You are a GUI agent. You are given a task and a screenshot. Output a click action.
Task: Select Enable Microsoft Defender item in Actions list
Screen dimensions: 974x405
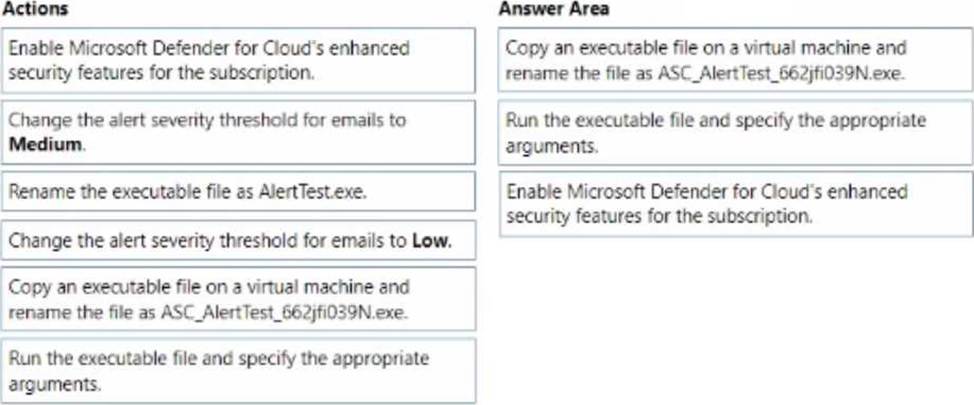(x=238, y=60)
